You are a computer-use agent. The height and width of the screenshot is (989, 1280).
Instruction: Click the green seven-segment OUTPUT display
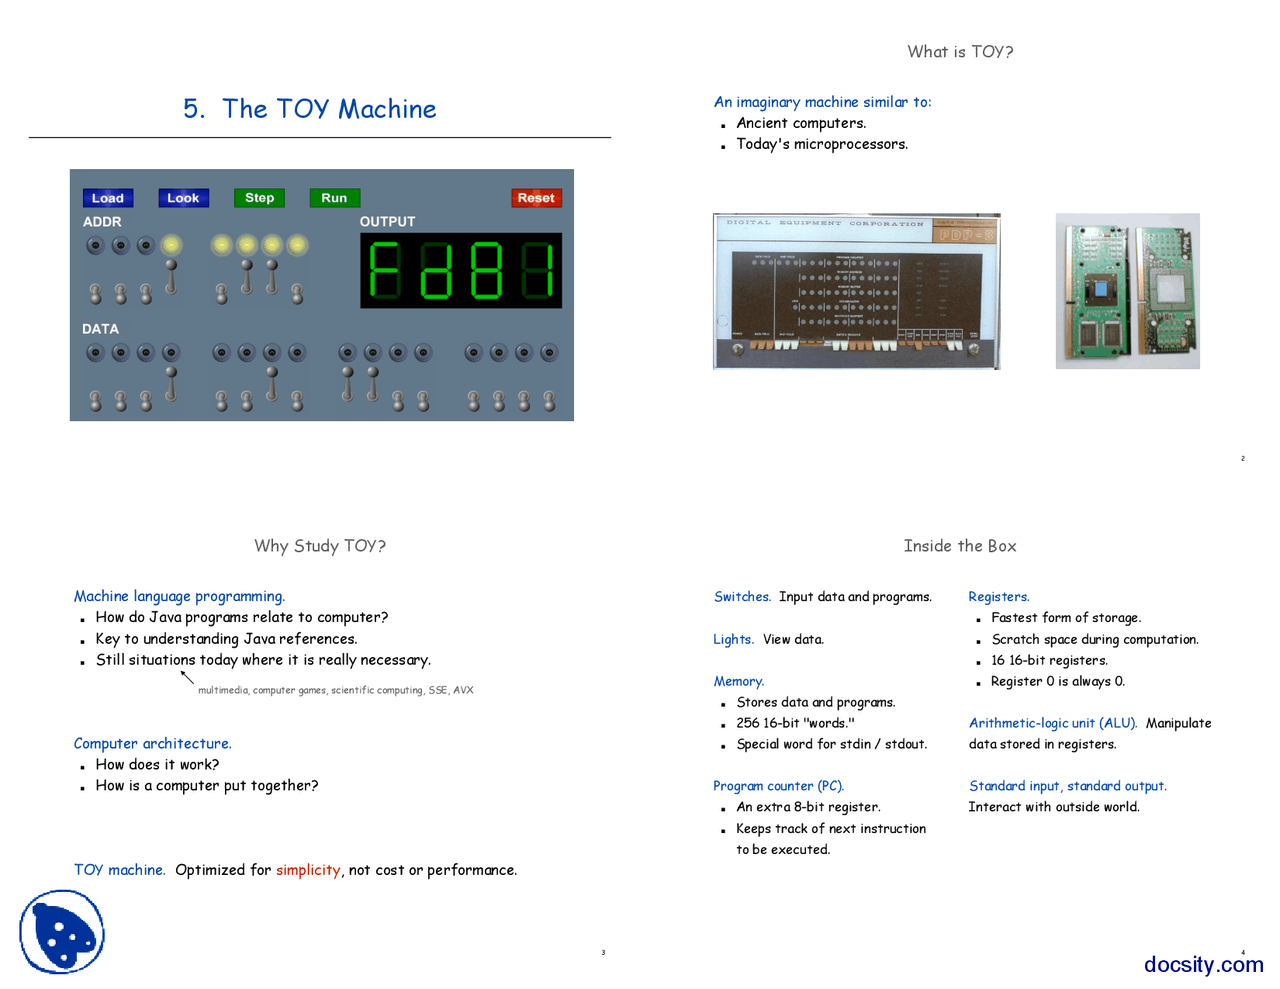pos(460,268)
